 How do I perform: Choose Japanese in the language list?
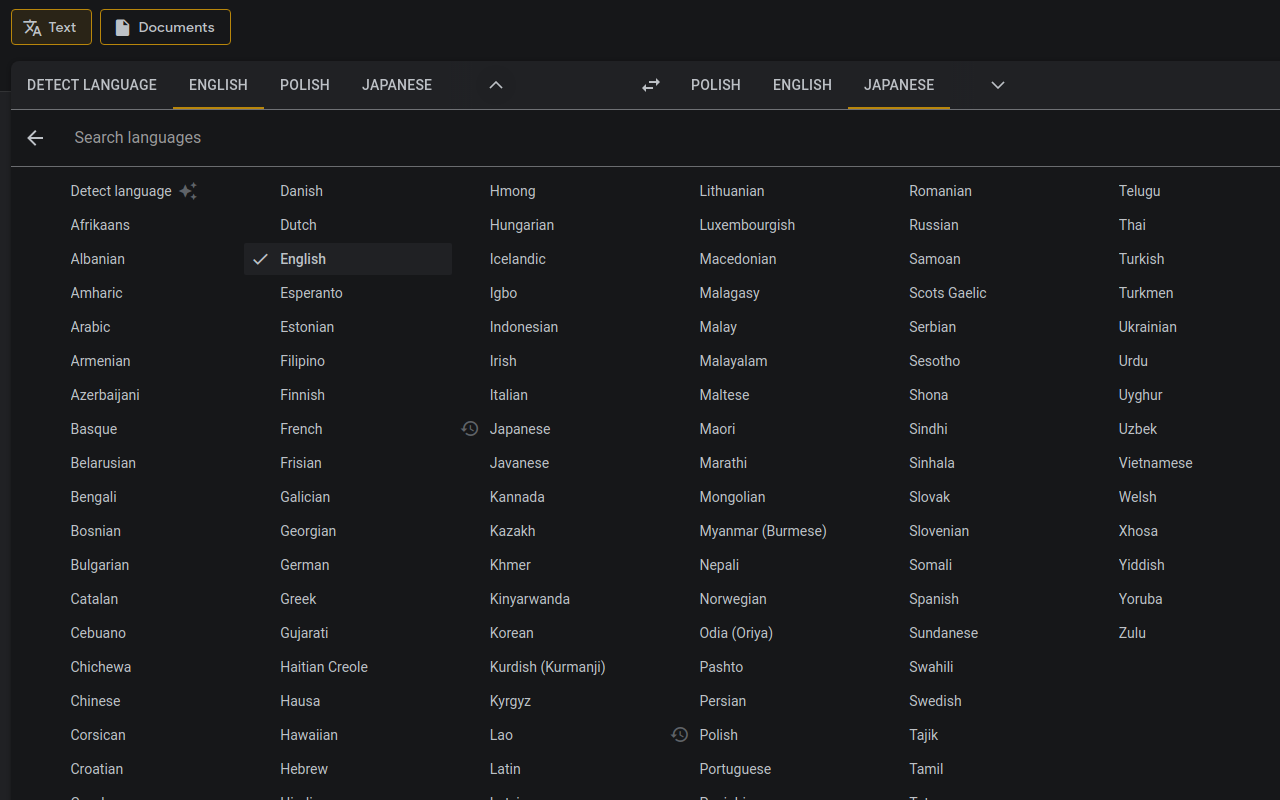(x=520, y=429)
